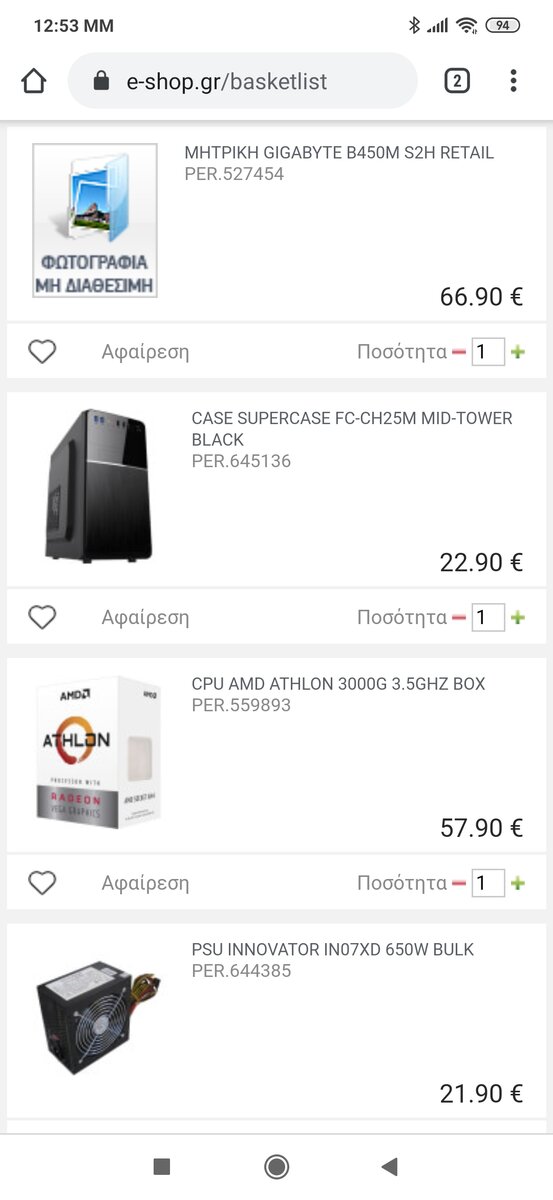Remove the Gigabyte B450M motherboard via Αφαίρεση
The width and height of the screenshot is (553, 1200).
(x=145, y=352)
